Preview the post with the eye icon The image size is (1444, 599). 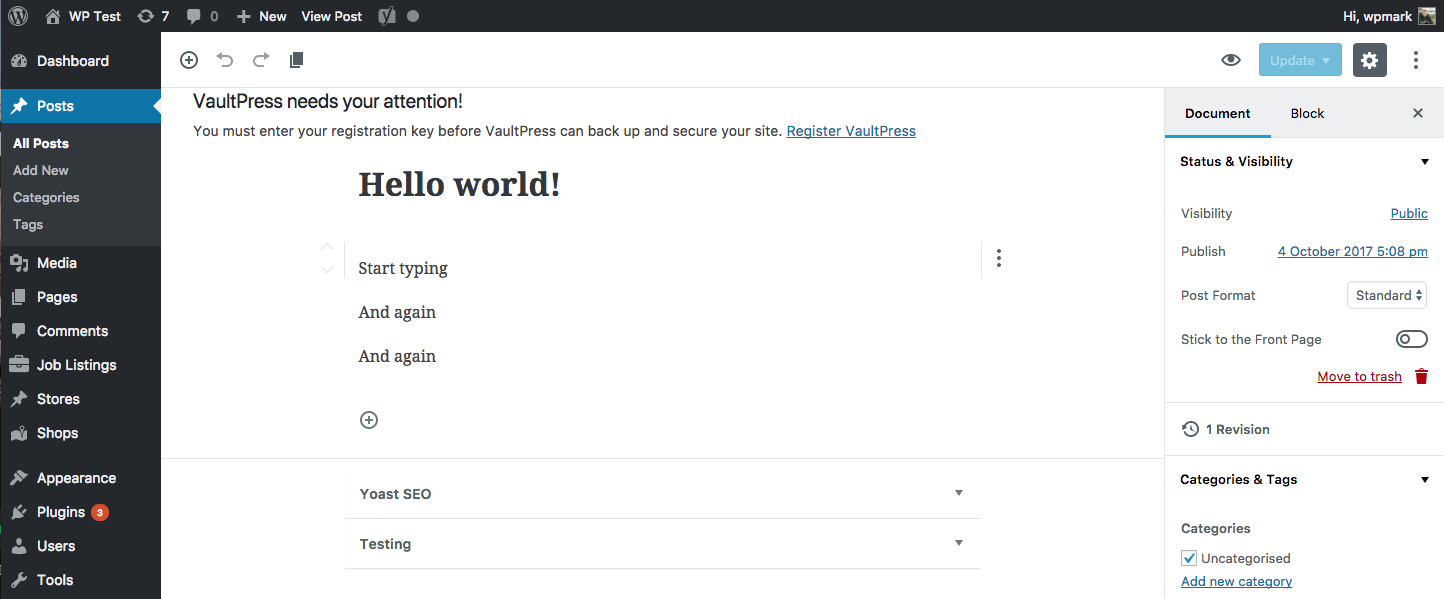click(1231, 60)
